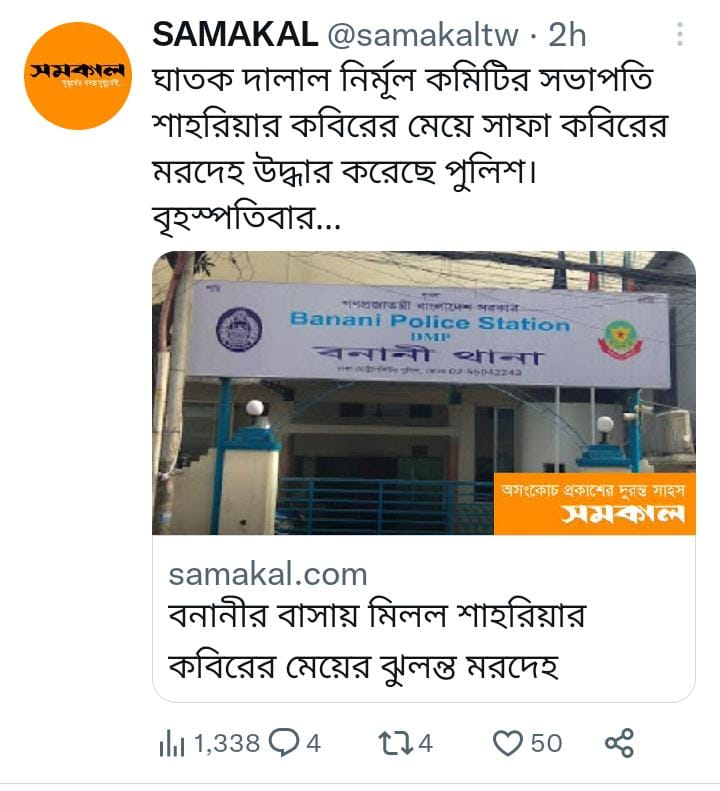The width and height of the screenshot is (720, 791).
Task: Open the tweet via the 2h timestamp
Action: coord(567,35)
